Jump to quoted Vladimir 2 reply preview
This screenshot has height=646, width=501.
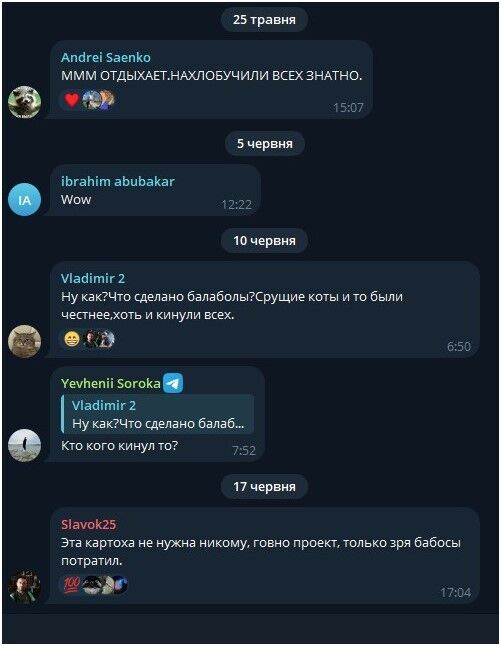point(157,414)
